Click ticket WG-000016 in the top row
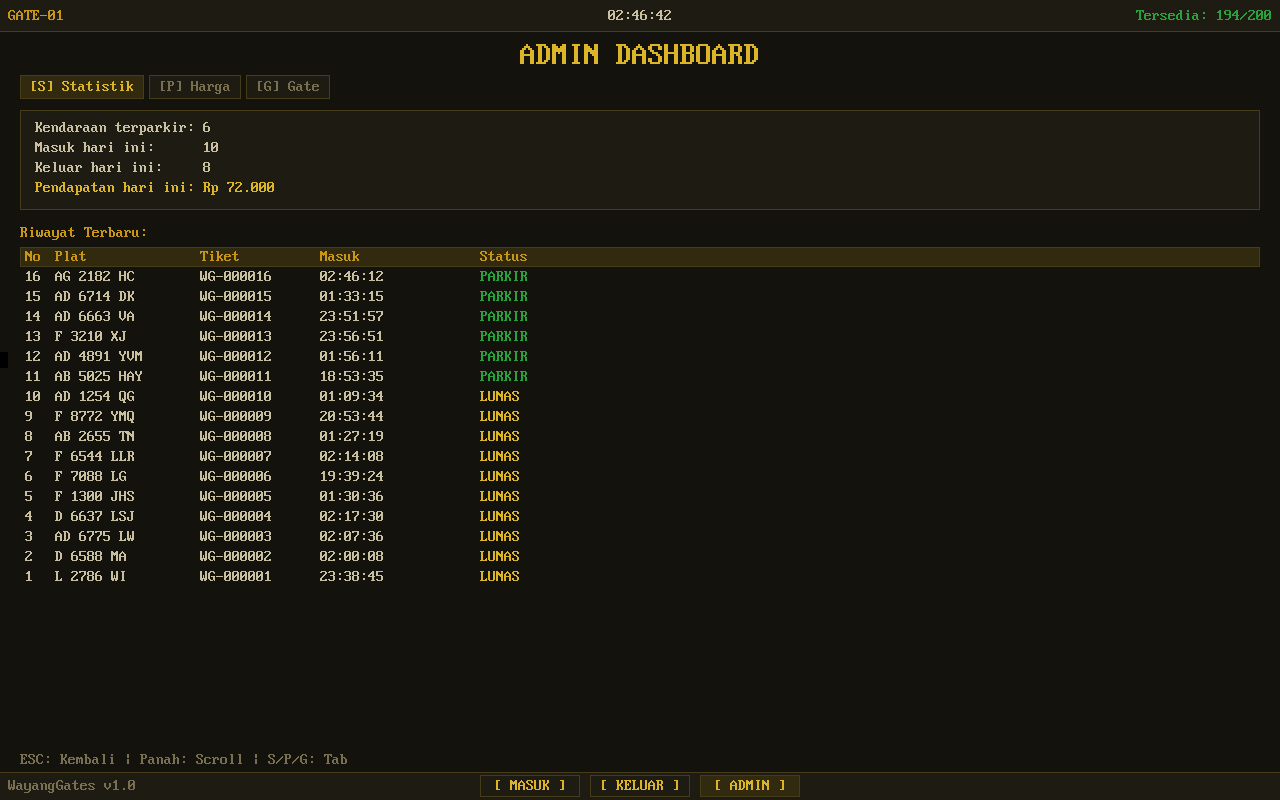This screenshot has width=1280, height=800. point(235,276)
